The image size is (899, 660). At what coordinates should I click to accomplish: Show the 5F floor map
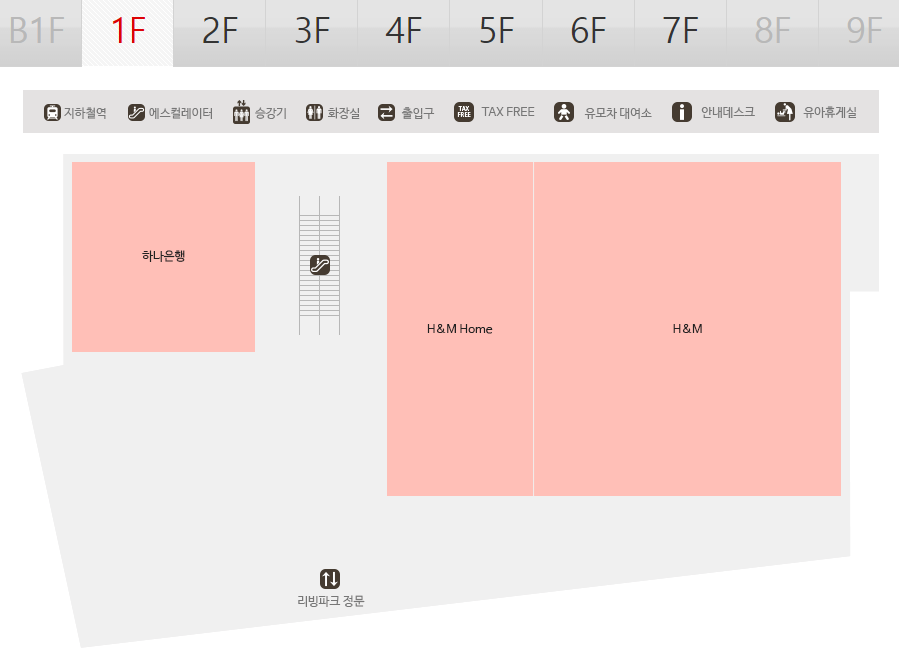(497, 33)
